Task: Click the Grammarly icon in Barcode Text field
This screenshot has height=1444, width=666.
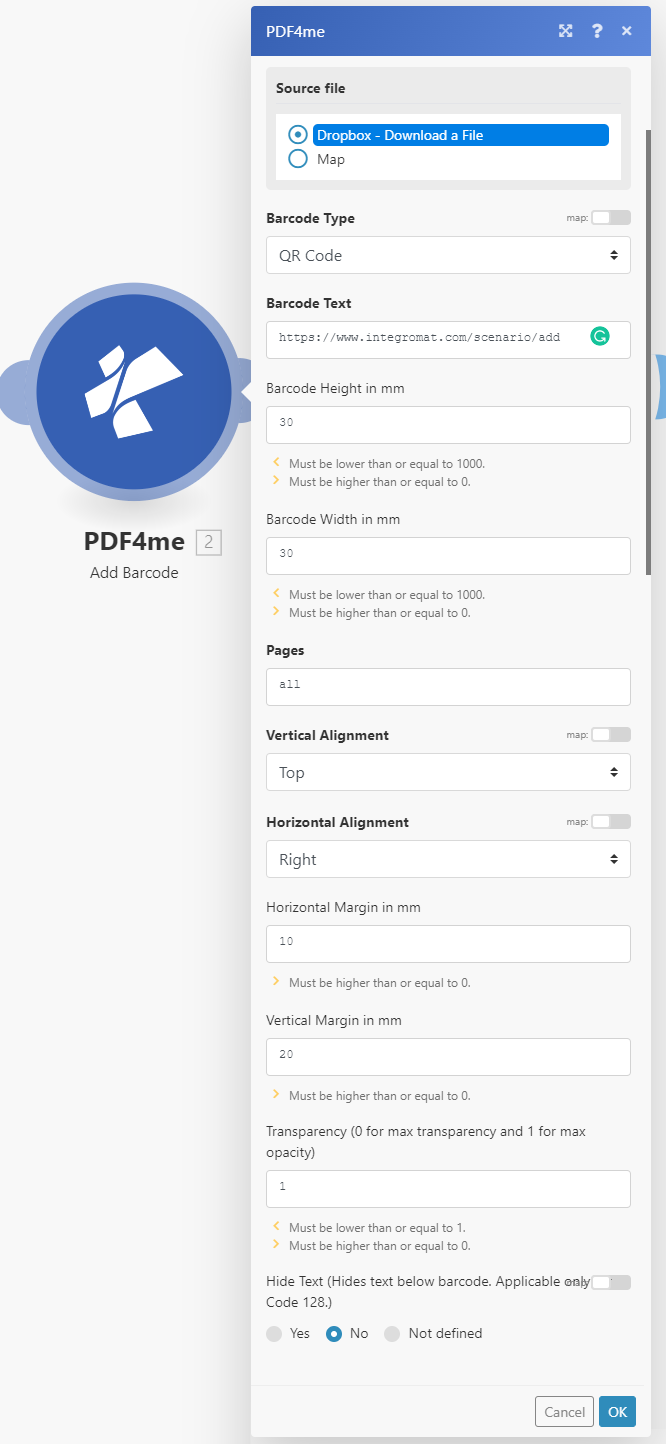Action: coord(599,338)
